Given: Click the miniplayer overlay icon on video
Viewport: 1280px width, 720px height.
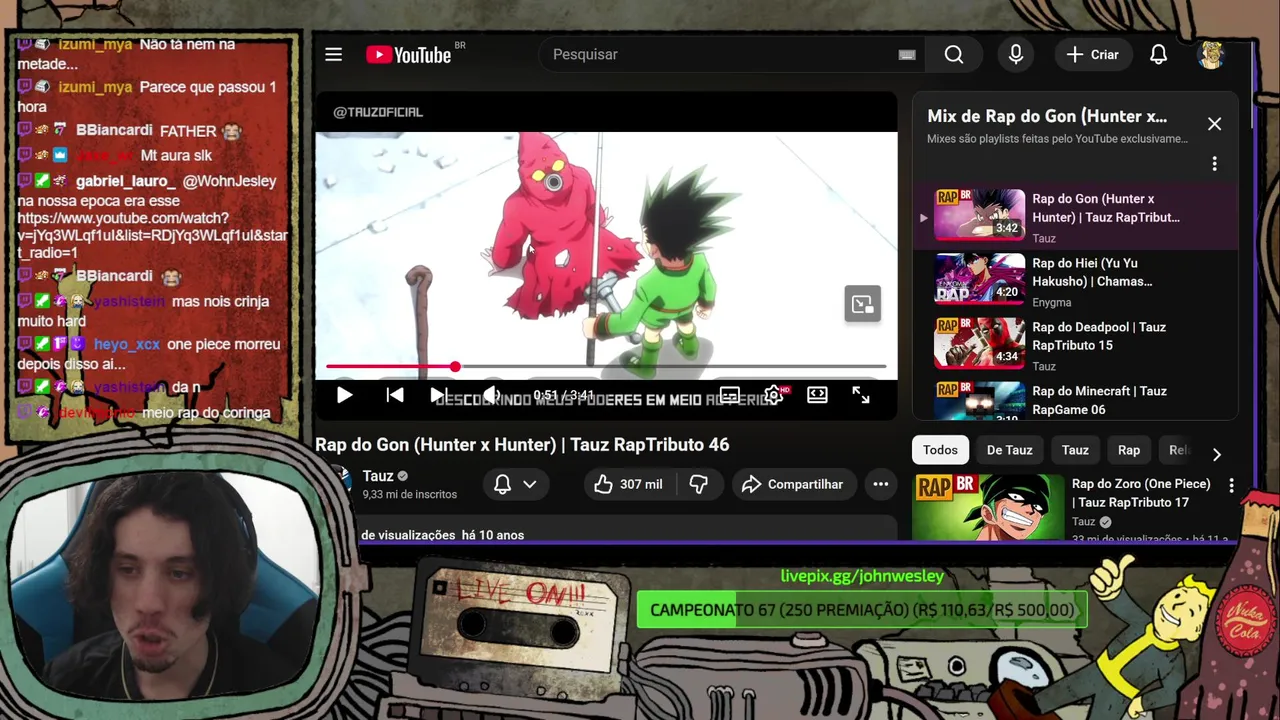Looking at the screenshot, I should (x=862, y=304).
